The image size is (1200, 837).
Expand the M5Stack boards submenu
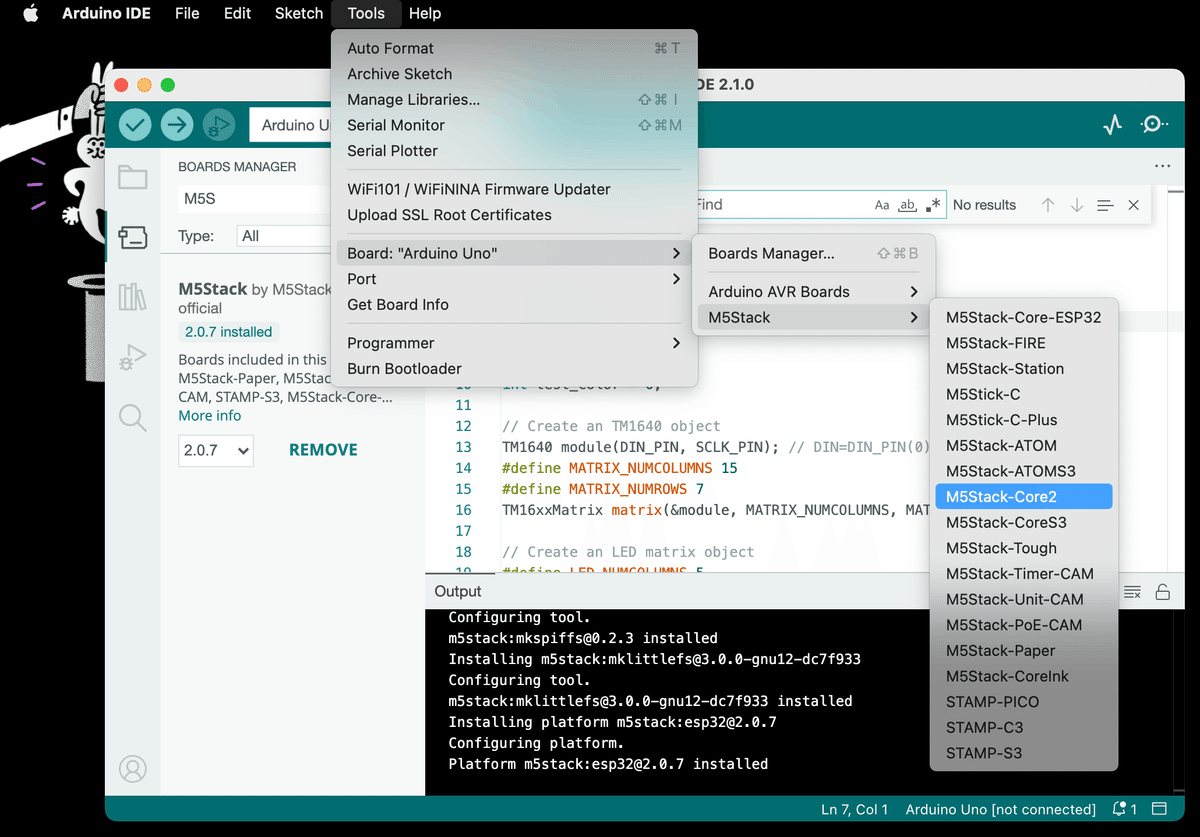coord(813,318)
